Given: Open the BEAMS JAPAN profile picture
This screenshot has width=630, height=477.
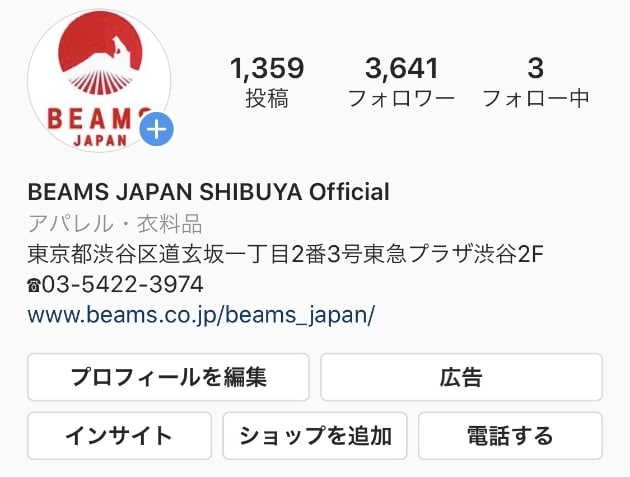Looking at the screenshot, I should [99, 80].
